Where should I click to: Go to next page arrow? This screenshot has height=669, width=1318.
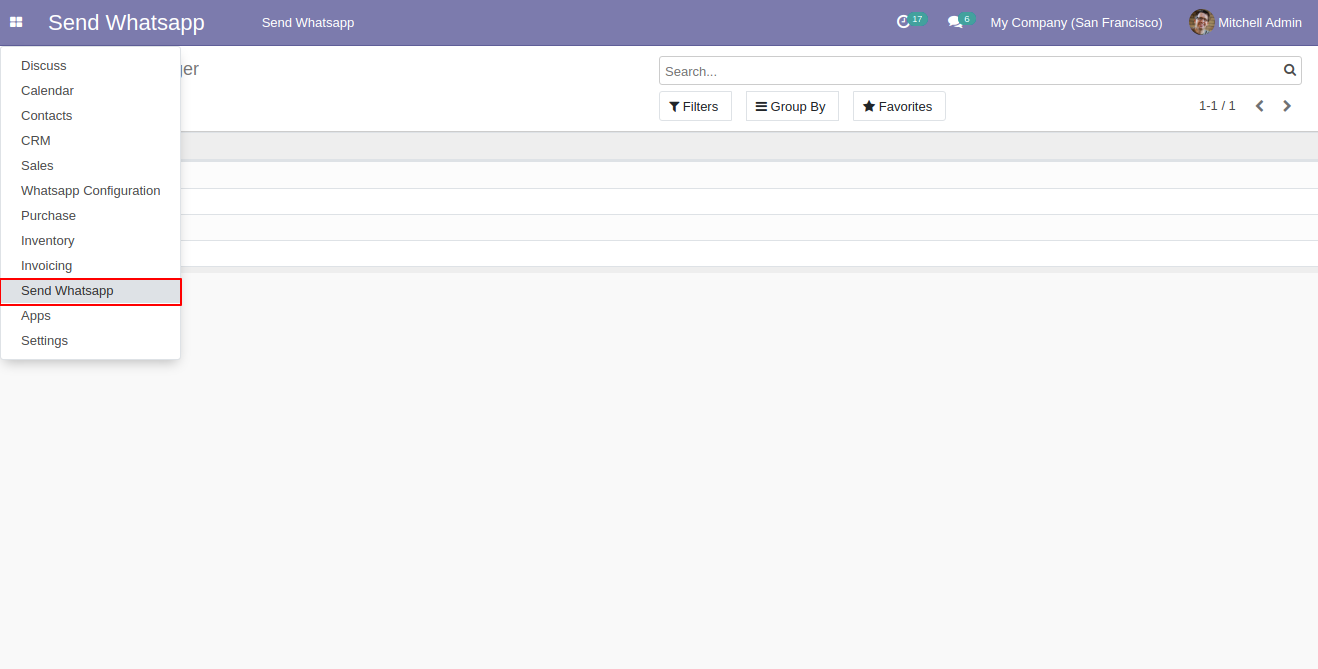[x=1287, y=106]
